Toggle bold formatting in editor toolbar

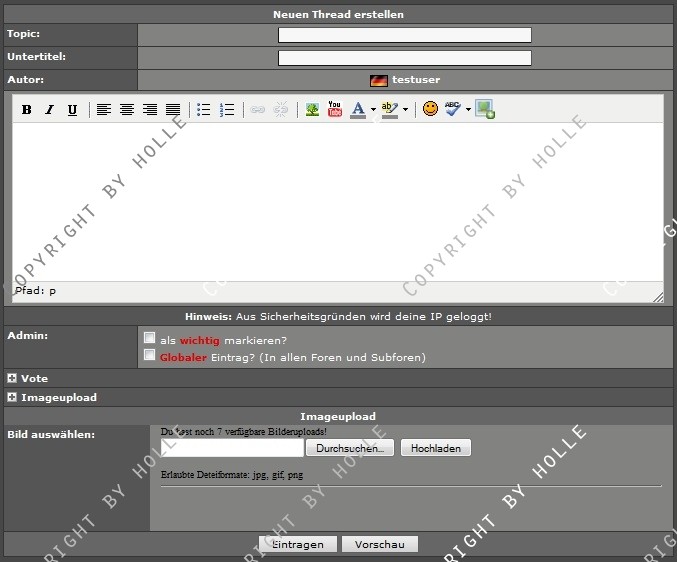coord(27,110)
